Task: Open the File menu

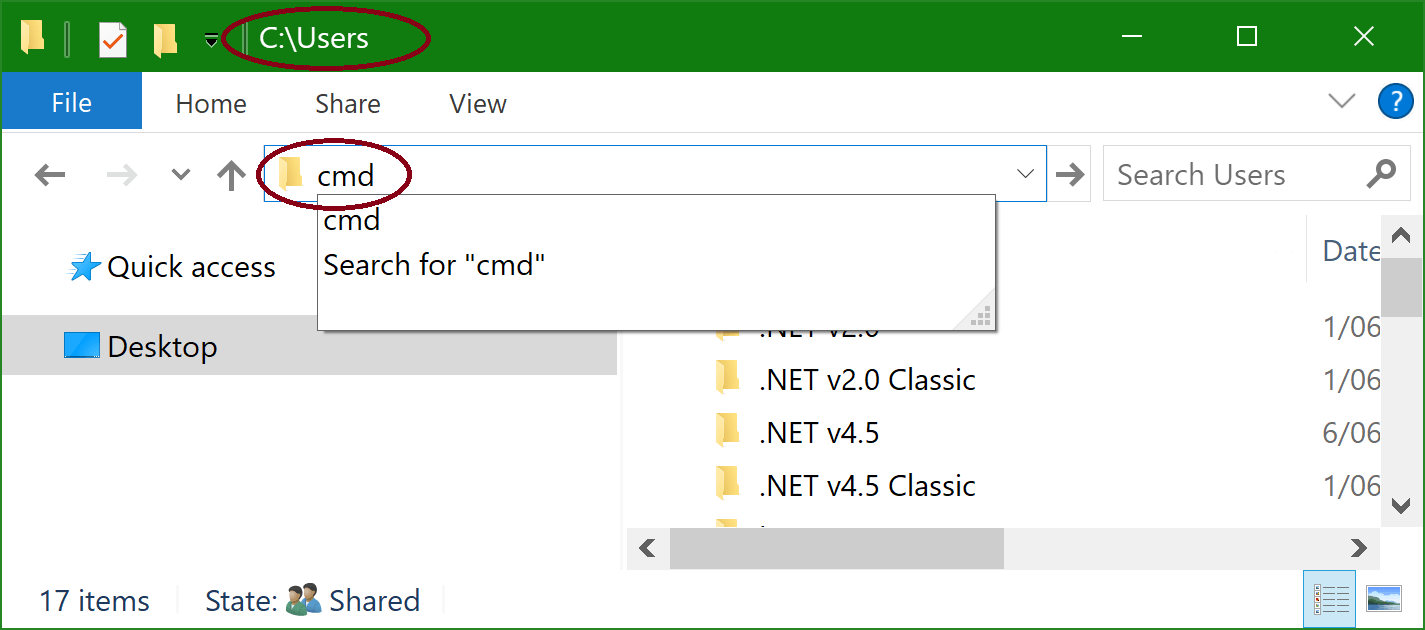Action: click(71, 103)
